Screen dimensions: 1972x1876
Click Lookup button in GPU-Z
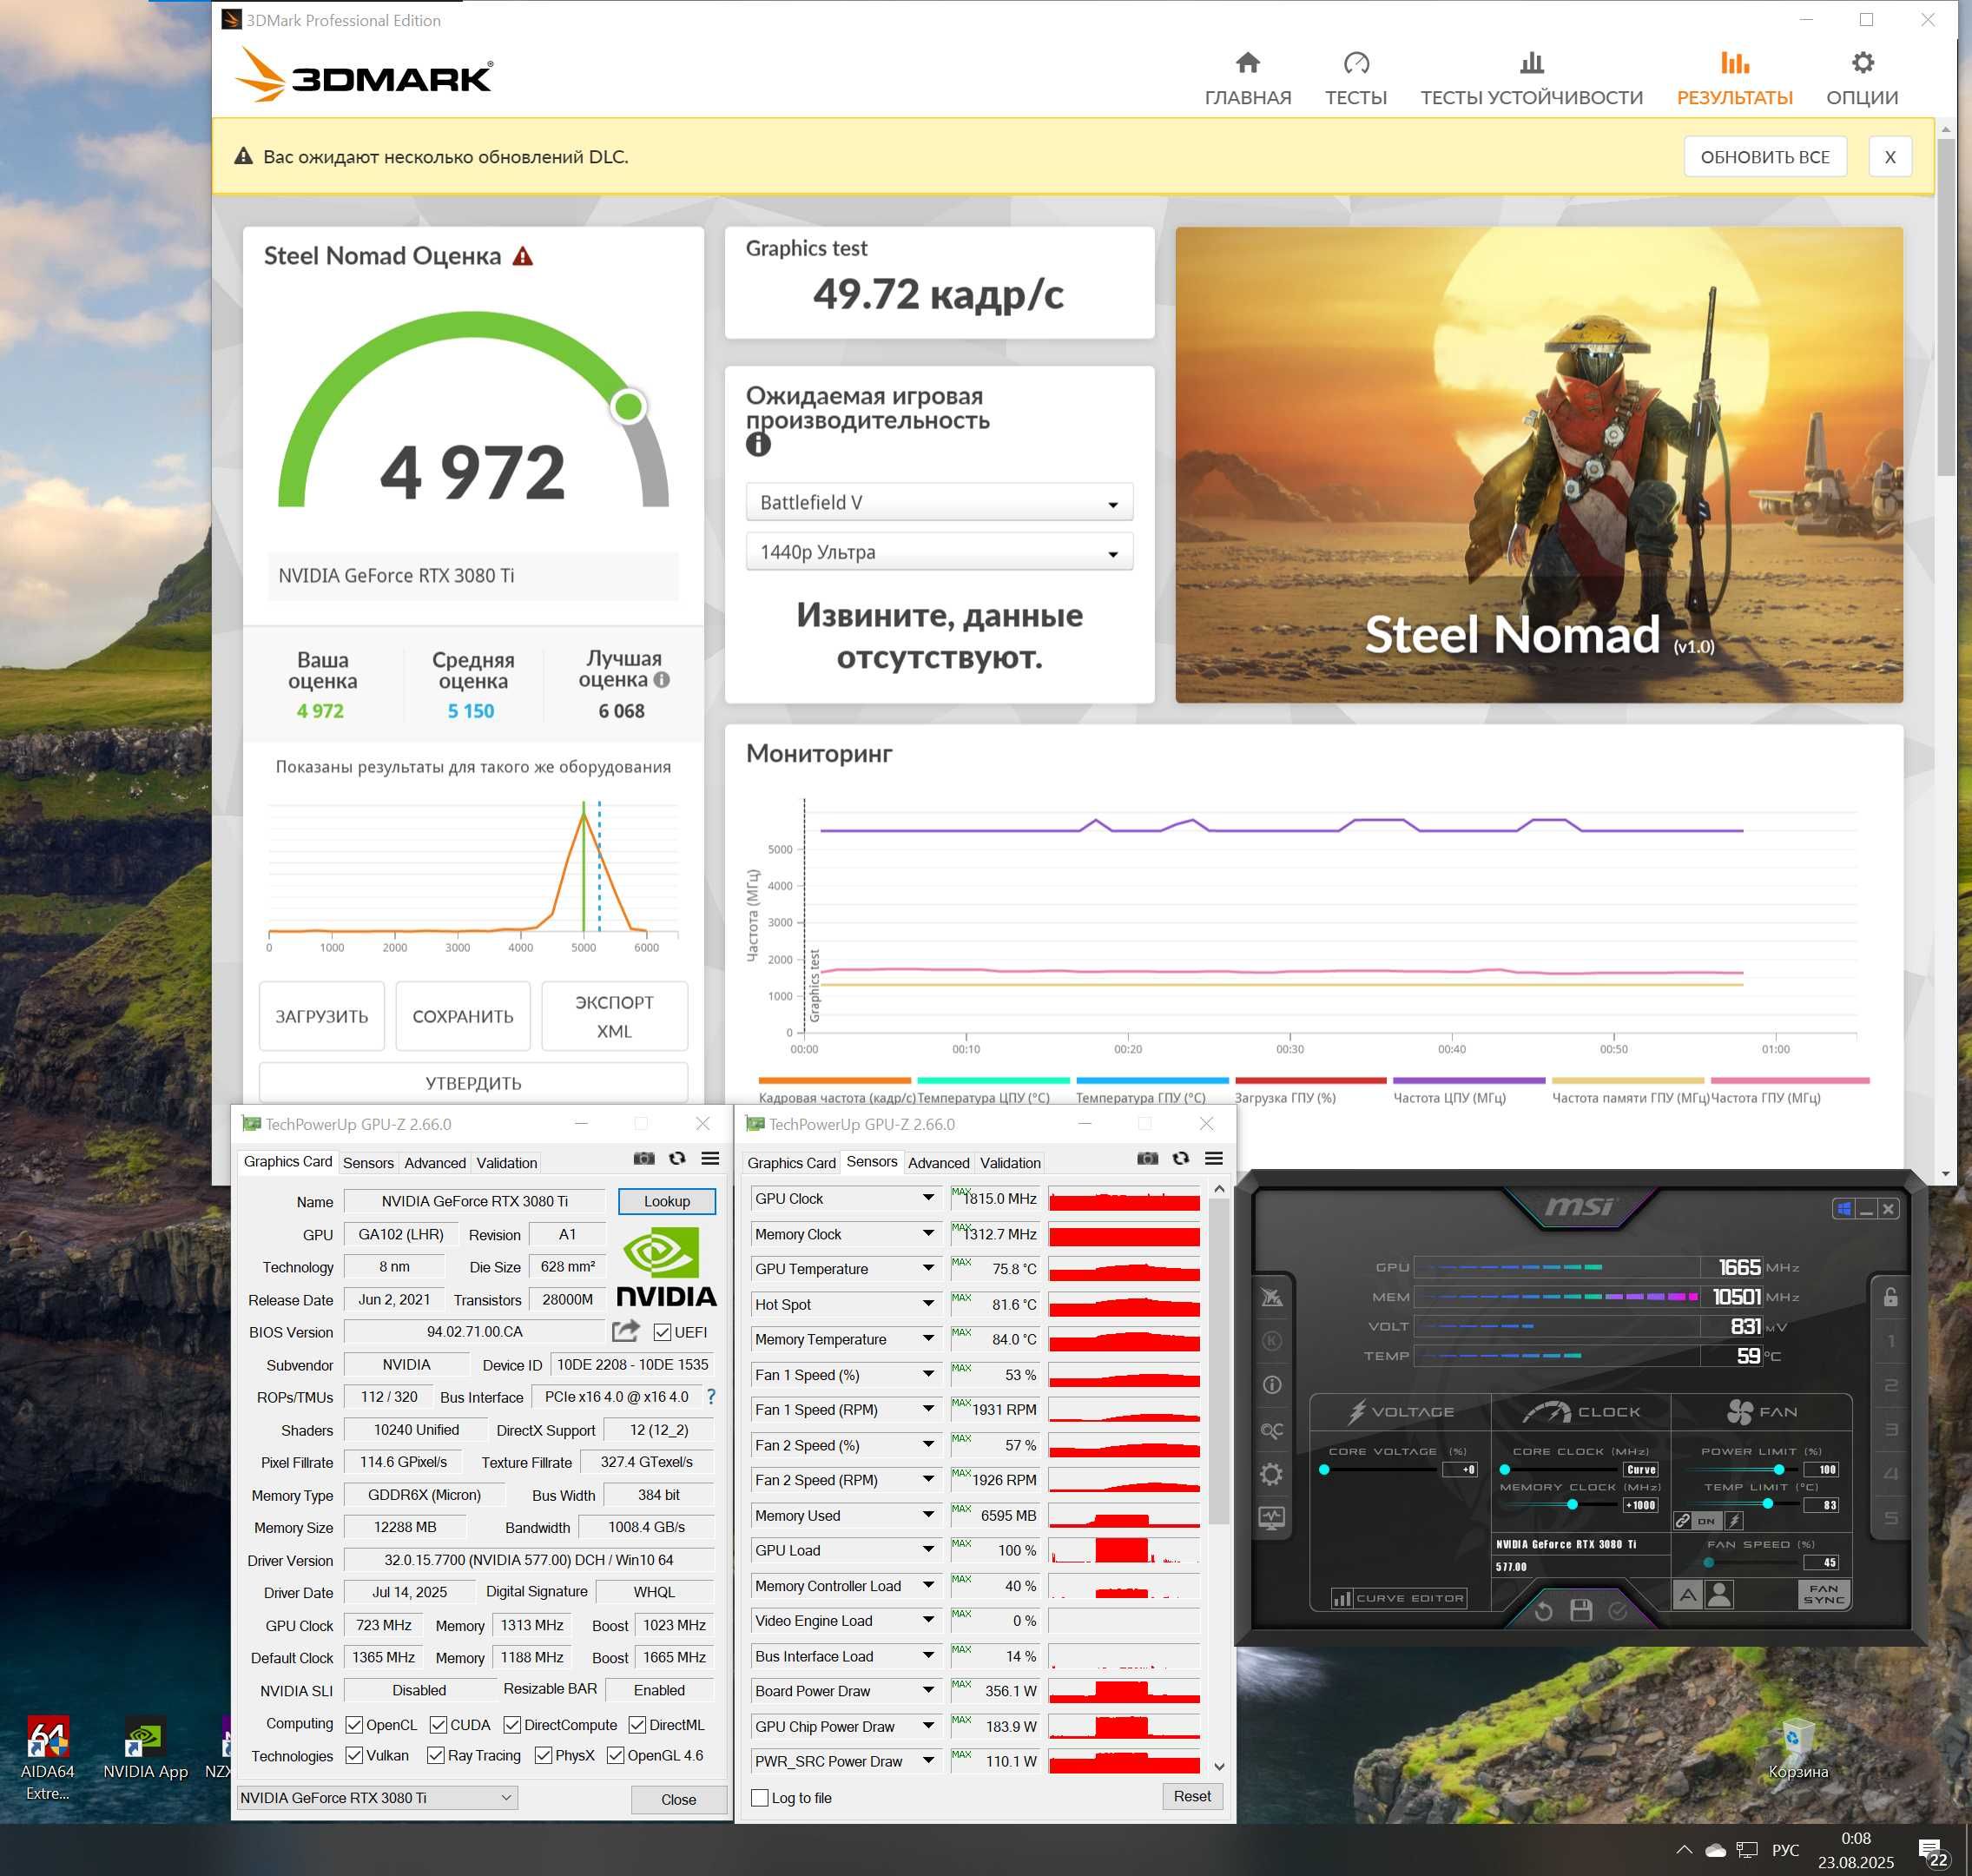pyautogui.click(x=667, y=1201)
